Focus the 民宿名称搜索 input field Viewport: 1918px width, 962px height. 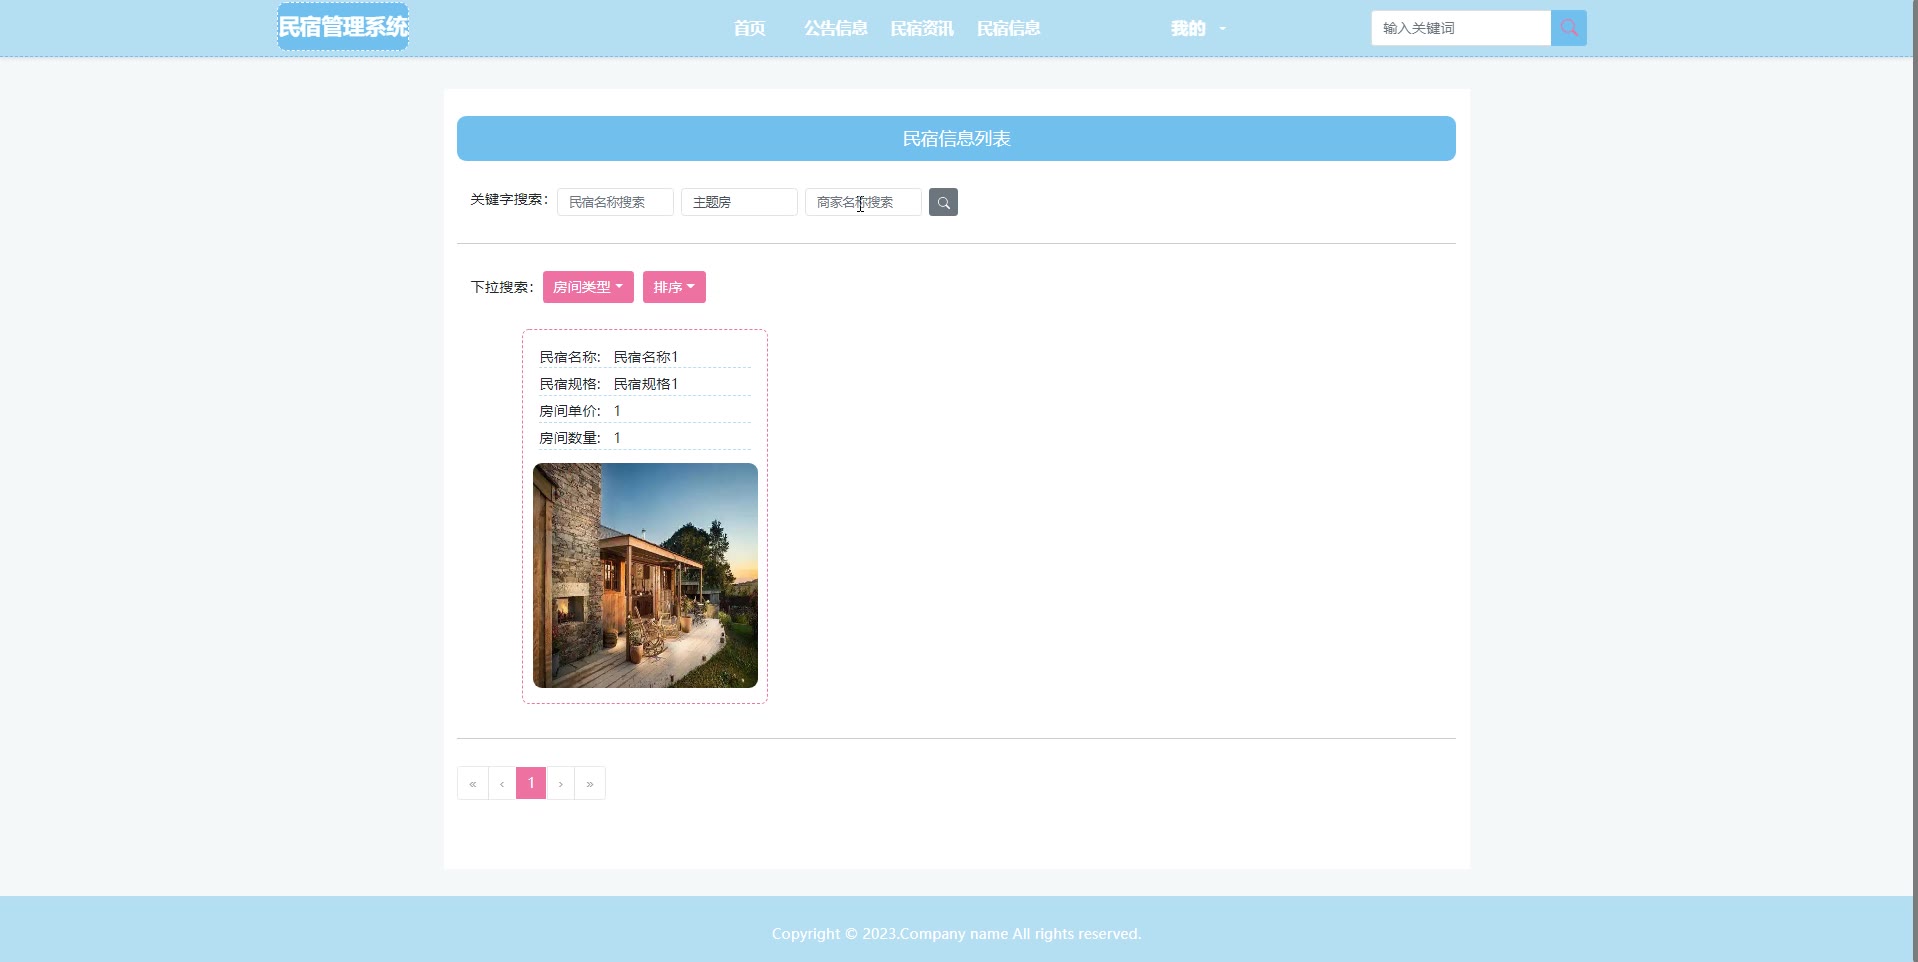click(x=615, y=202)
